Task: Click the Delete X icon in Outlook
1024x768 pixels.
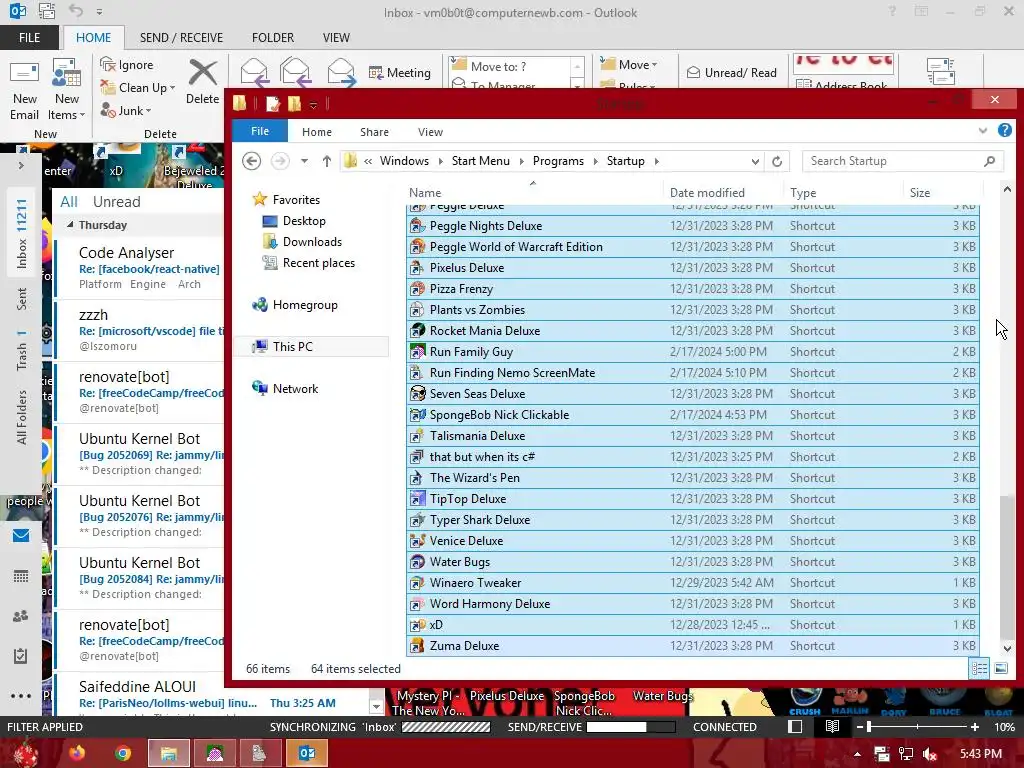Action: (202, 73)
